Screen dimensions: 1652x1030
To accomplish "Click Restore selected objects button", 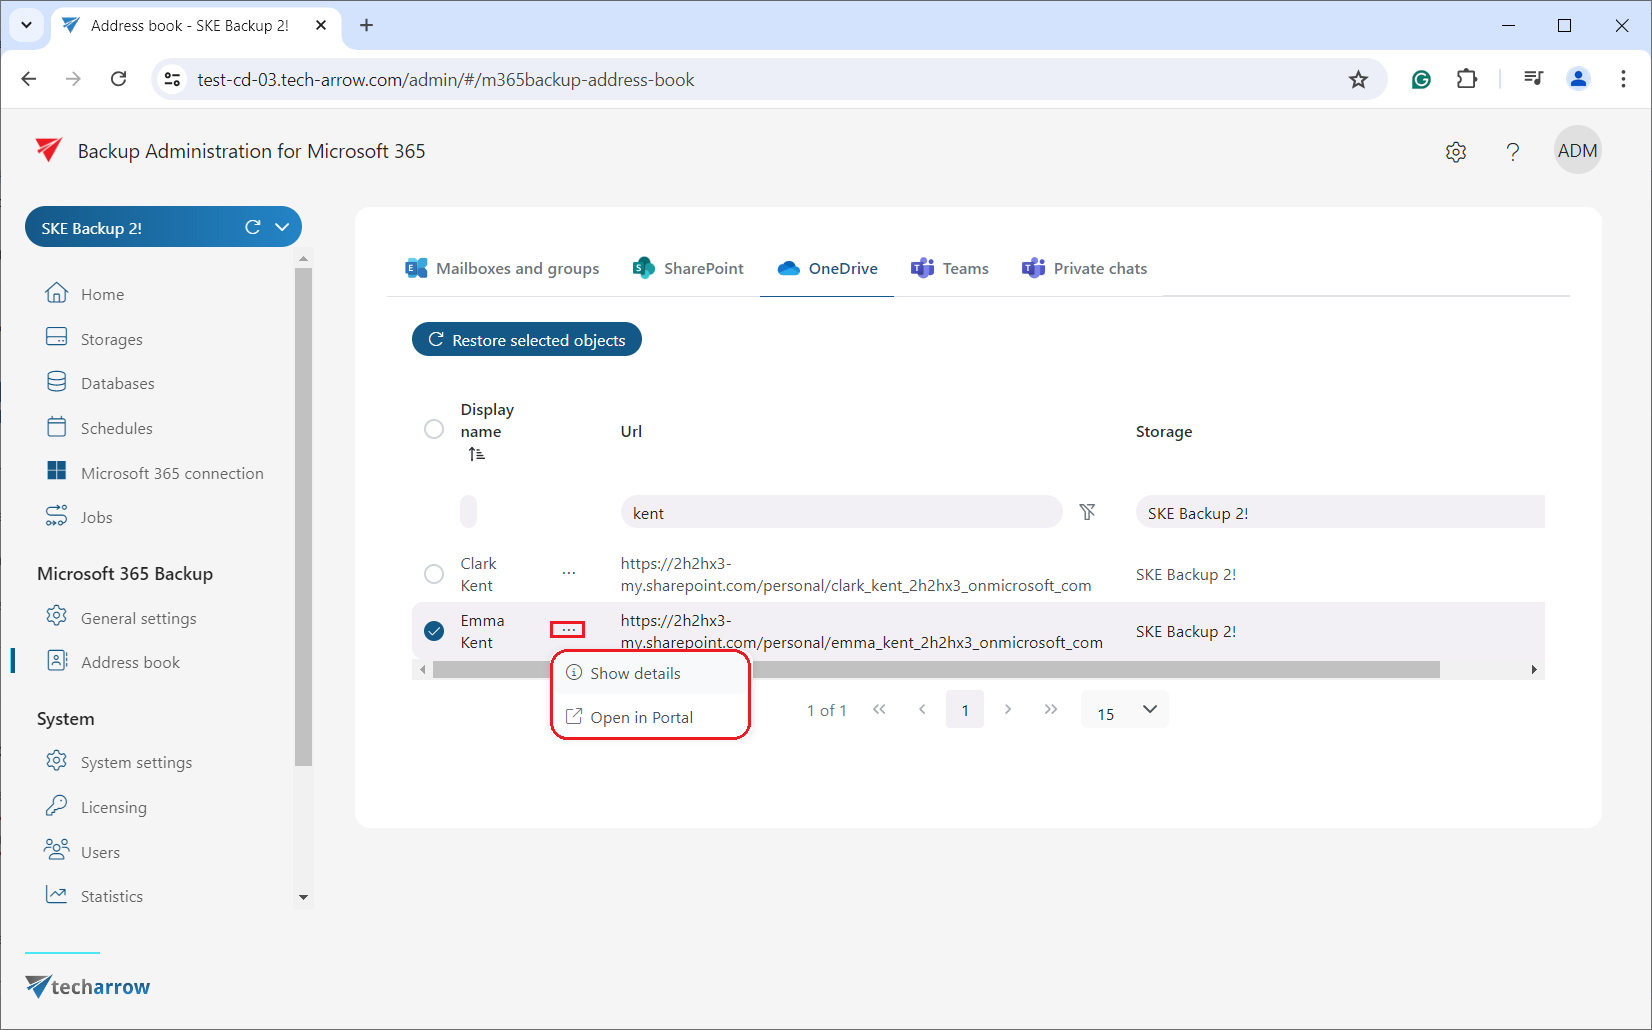I will (x=527, y=340).
